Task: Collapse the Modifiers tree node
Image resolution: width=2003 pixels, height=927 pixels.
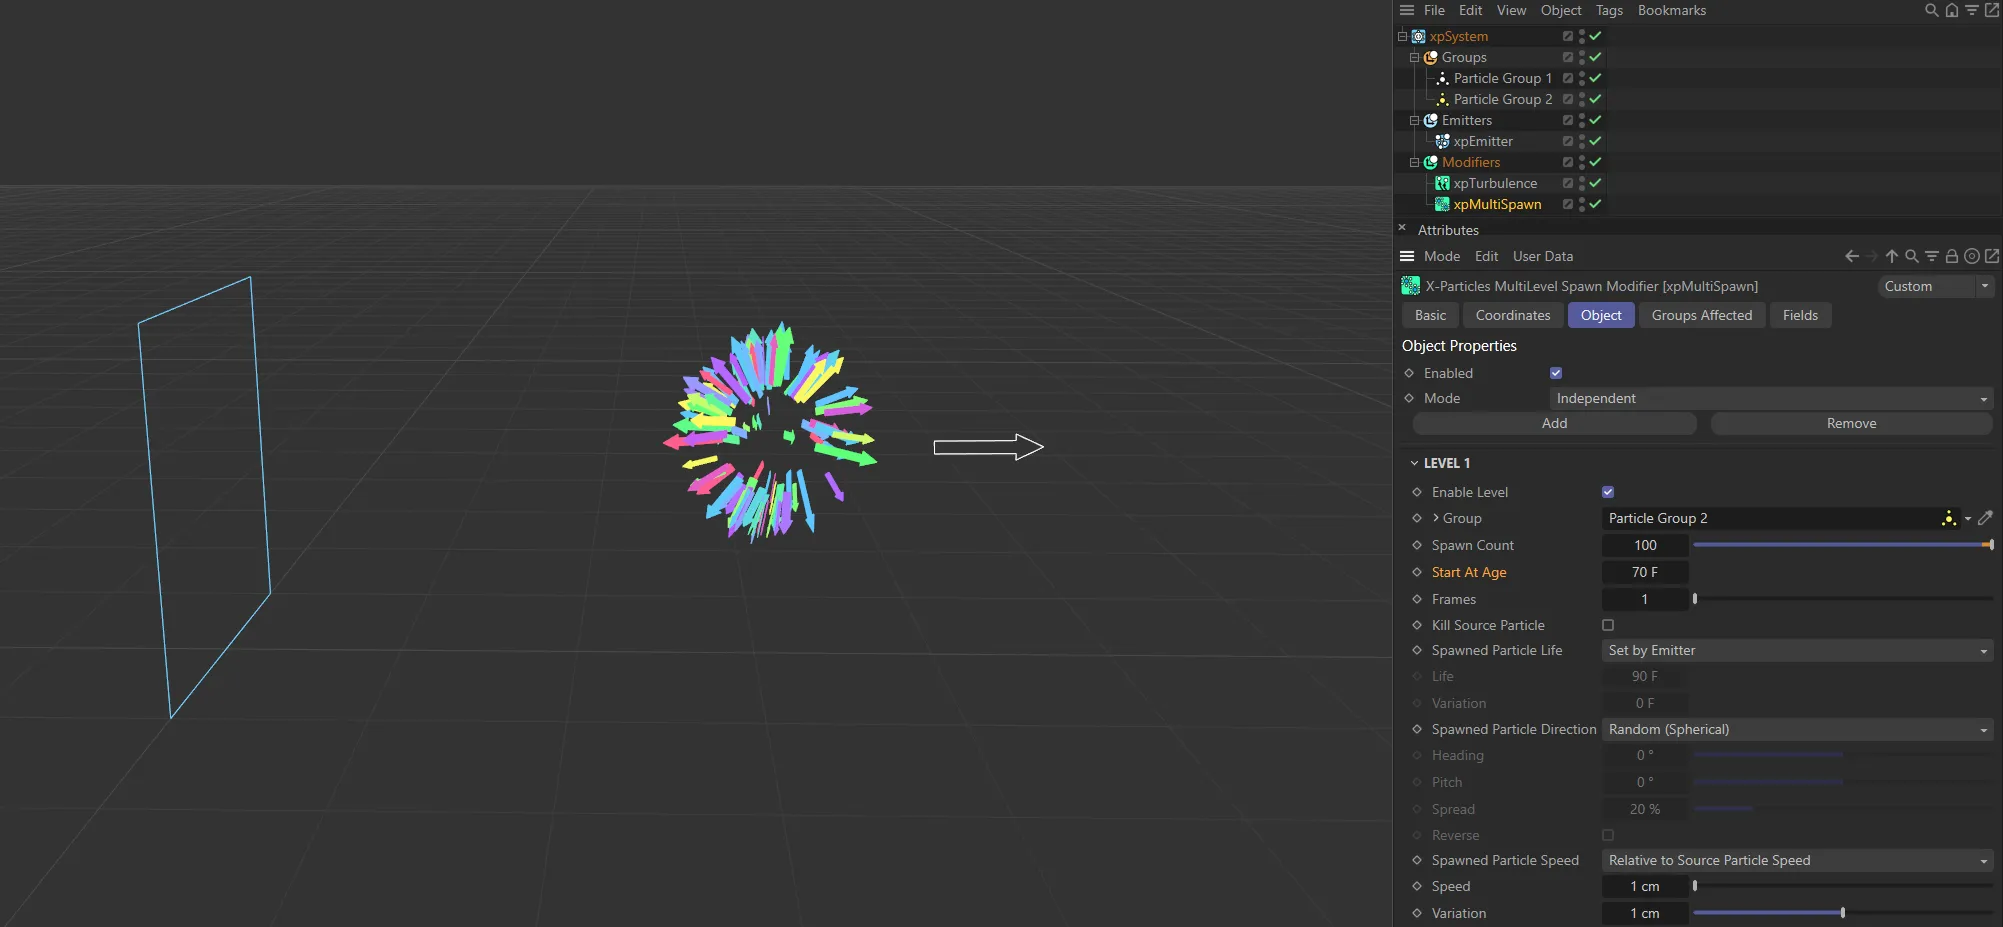Action: pos(1415,162)
